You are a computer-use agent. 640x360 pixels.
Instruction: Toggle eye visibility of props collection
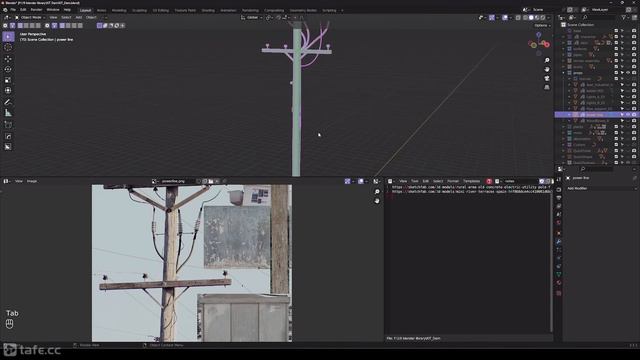(x=628, y=73)
